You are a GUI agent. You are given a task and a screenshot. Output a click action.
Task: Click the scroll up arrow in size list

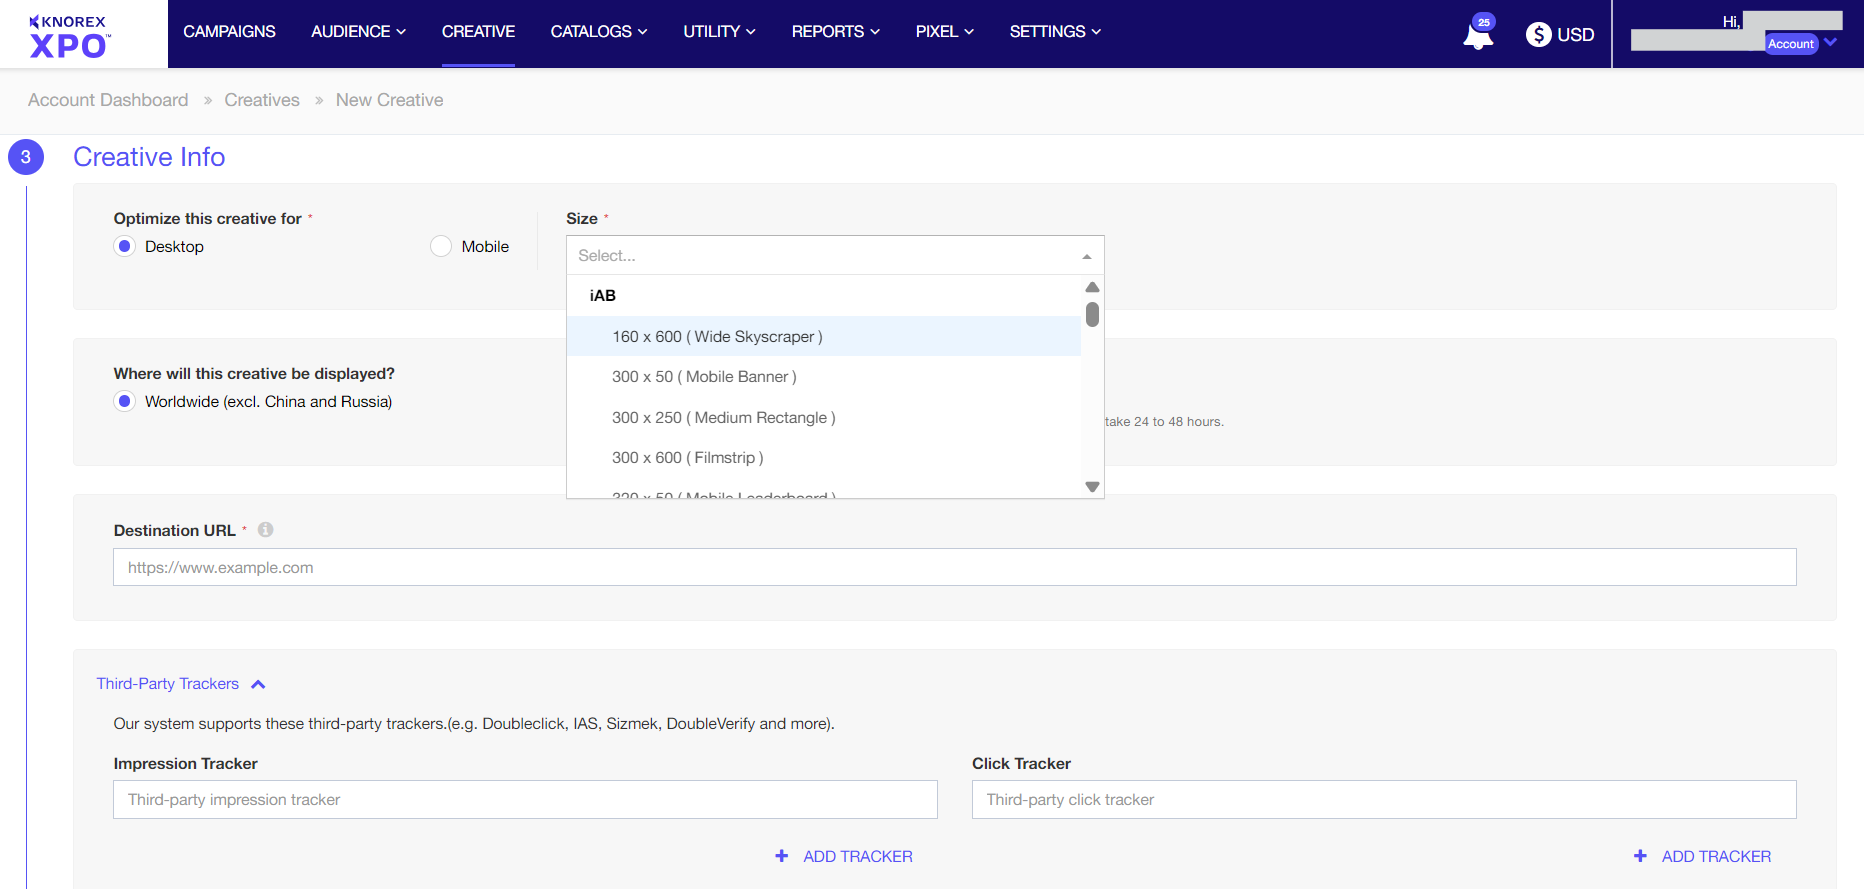(1092, 288)
